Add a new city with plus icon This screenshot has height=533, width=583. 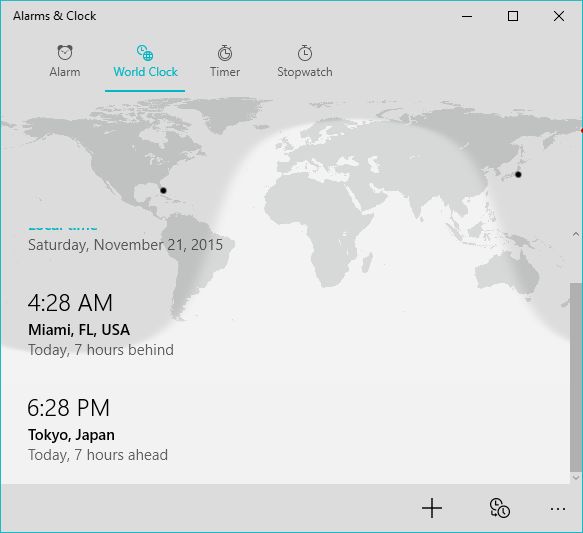pyautogui.click(x=432, y=508)
